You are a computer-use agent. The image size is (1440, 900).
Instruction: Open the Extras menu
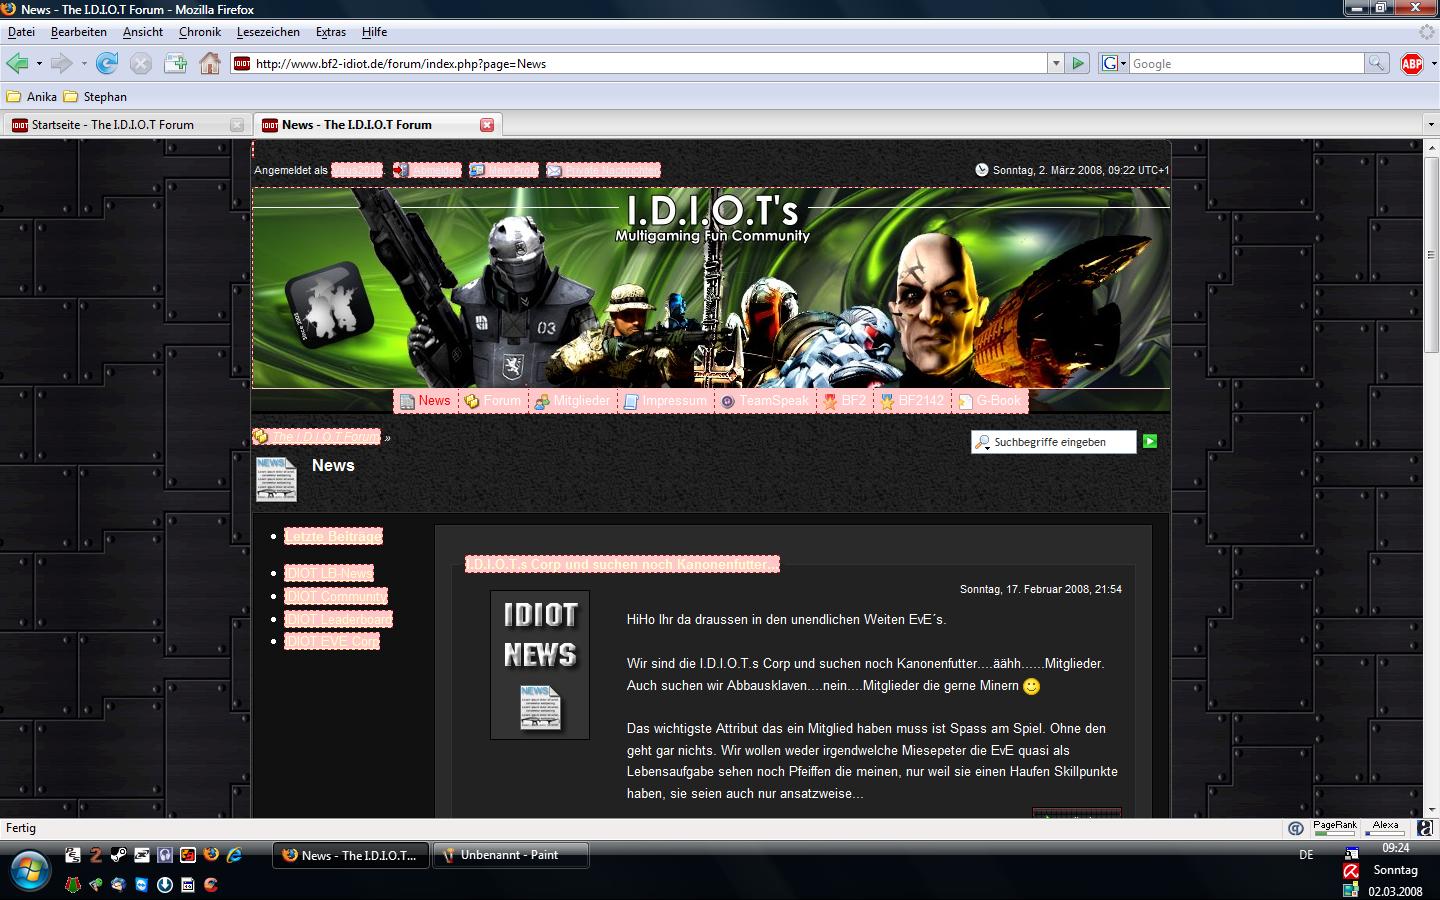(331, 32)
